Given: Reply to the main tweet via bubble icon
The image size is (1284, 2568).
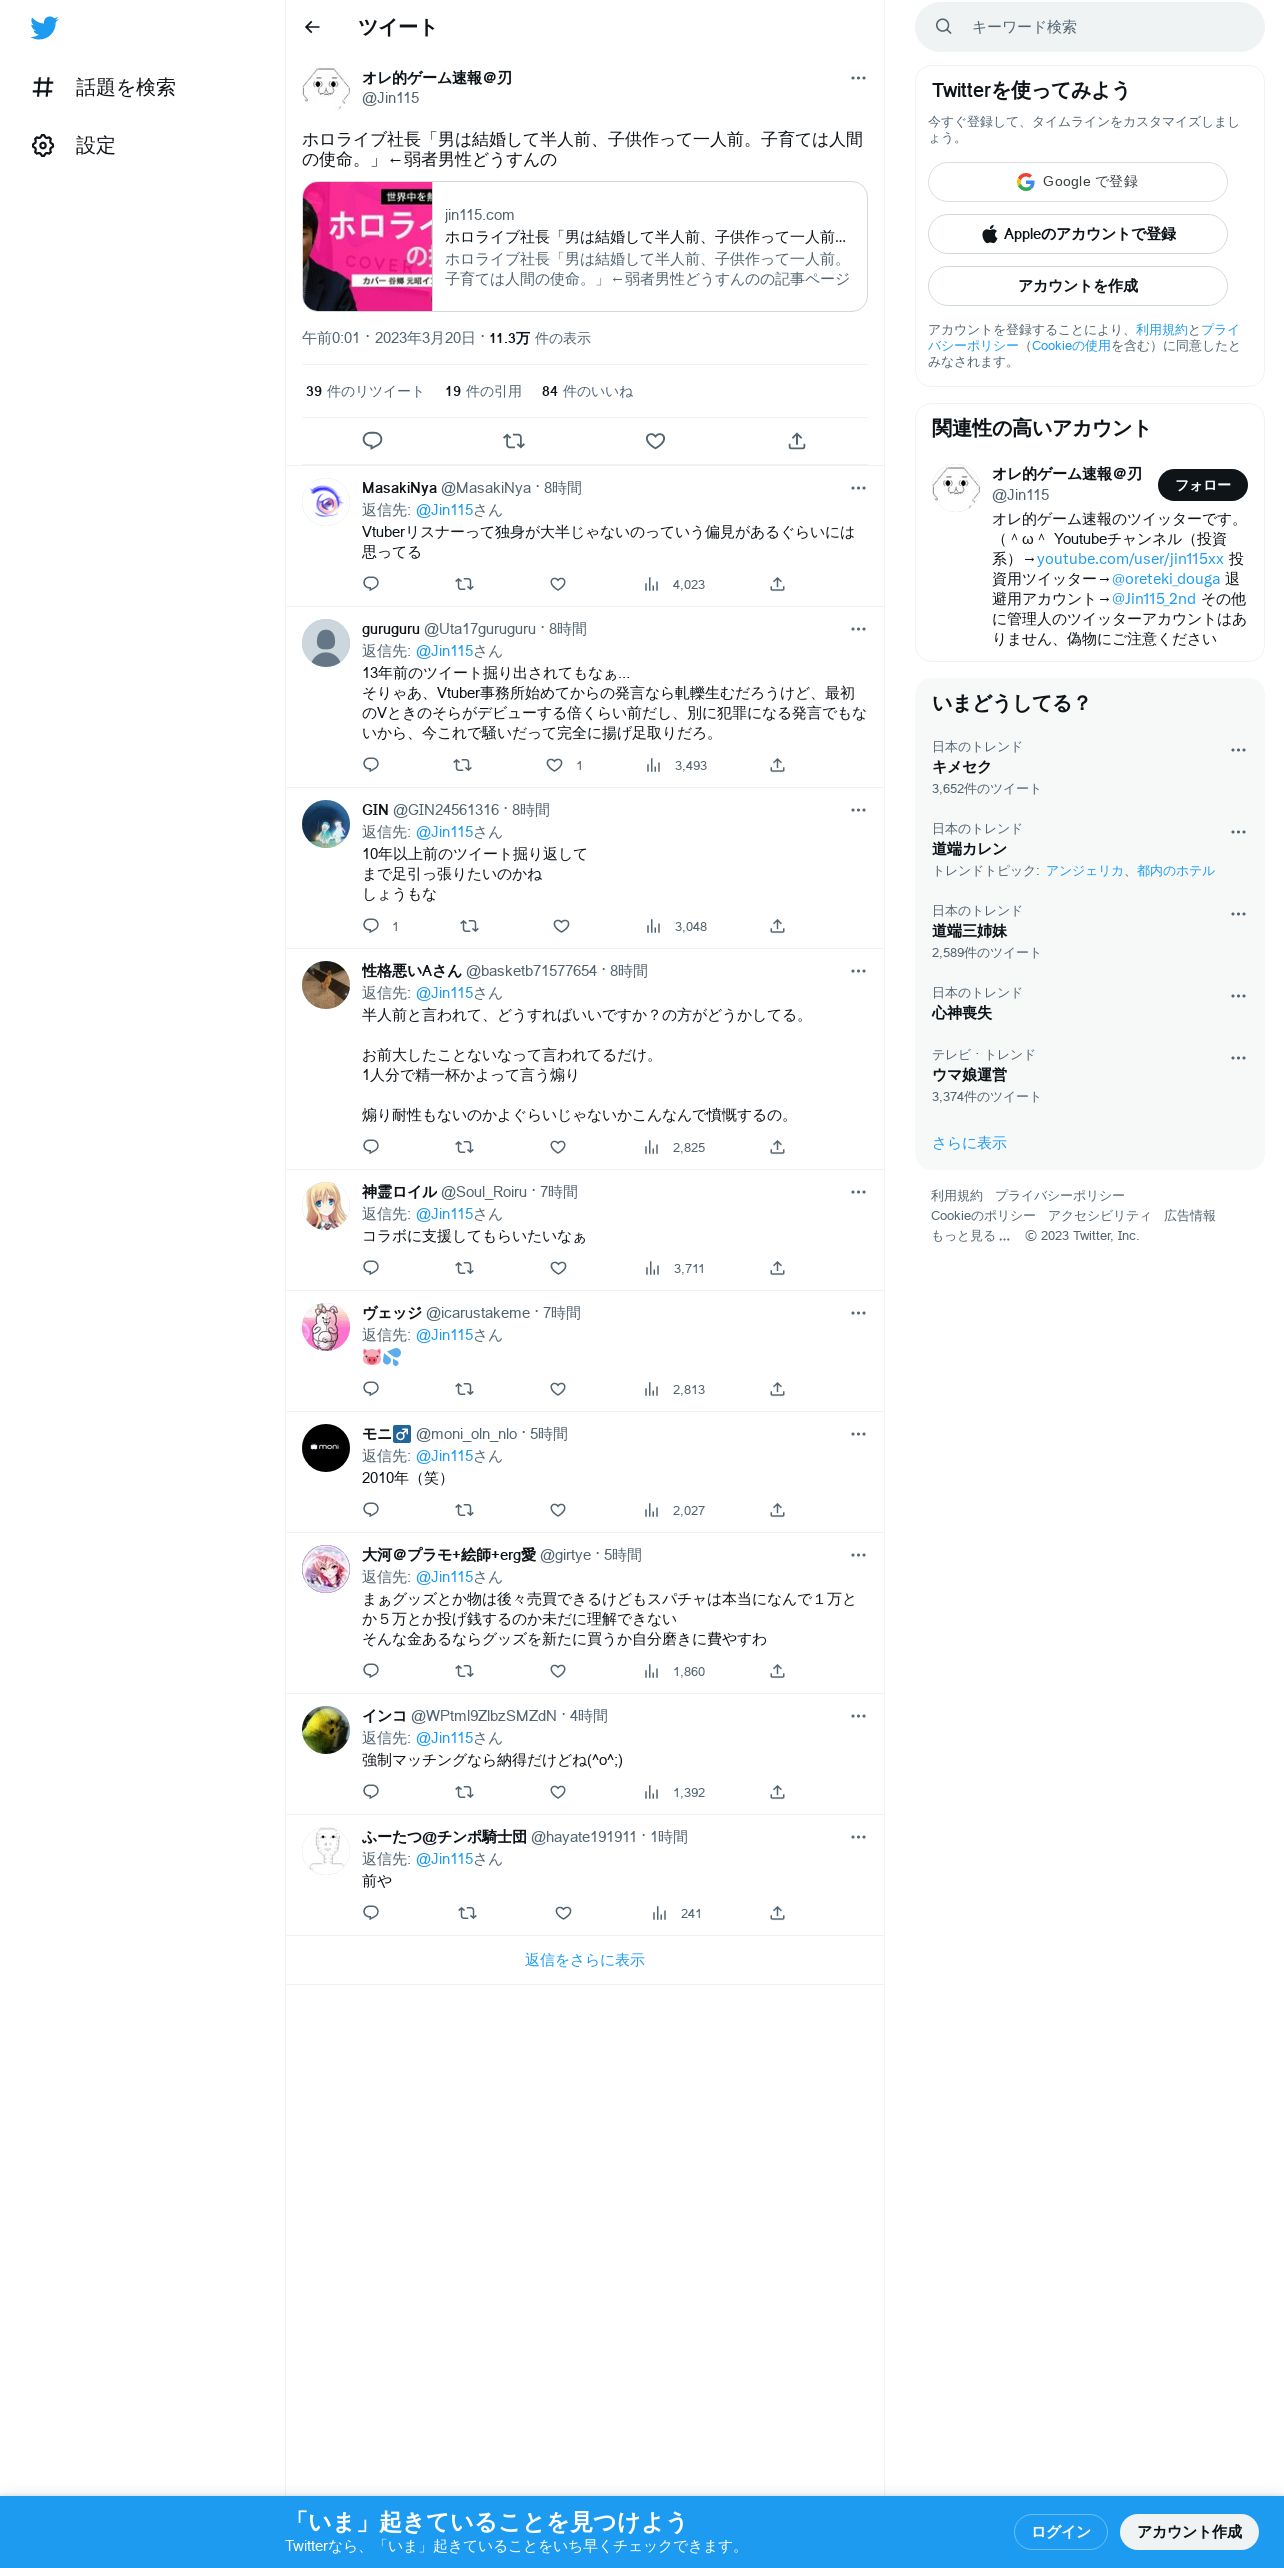Looking at the screenshot, I should pos(372,441).
